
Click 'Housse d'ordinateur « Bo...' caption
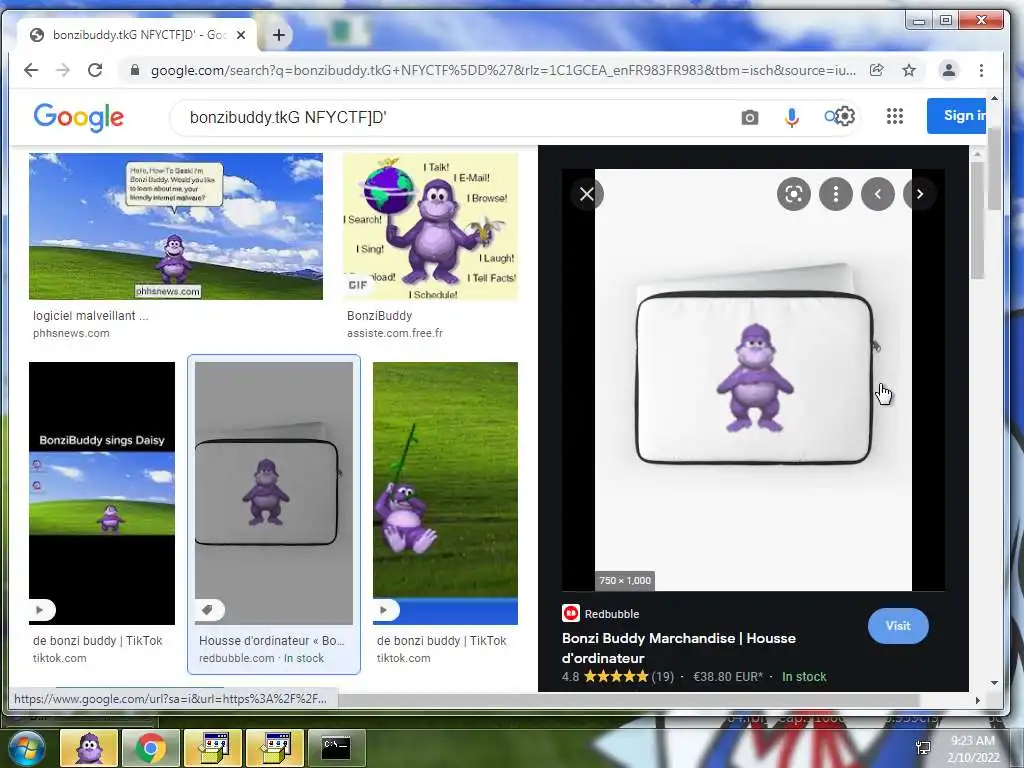click(x=272, y=641)
